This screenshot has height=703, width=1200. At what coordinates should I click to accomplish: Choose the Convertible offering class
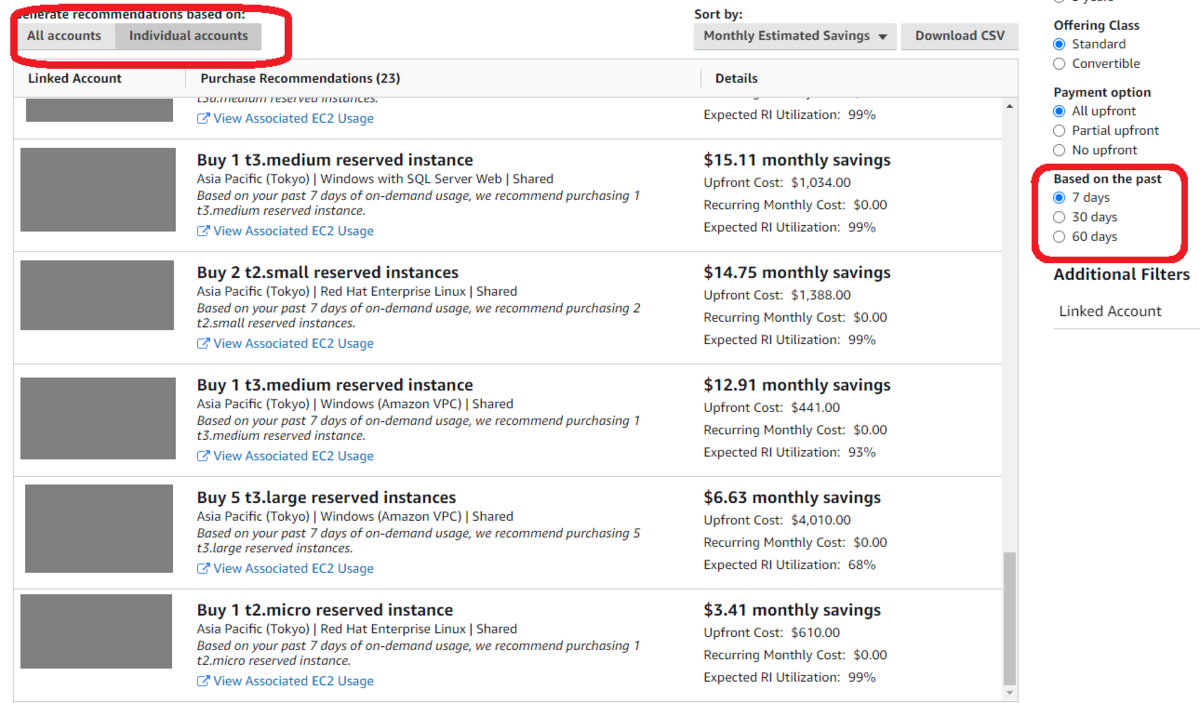click(x=1059, y=64)
